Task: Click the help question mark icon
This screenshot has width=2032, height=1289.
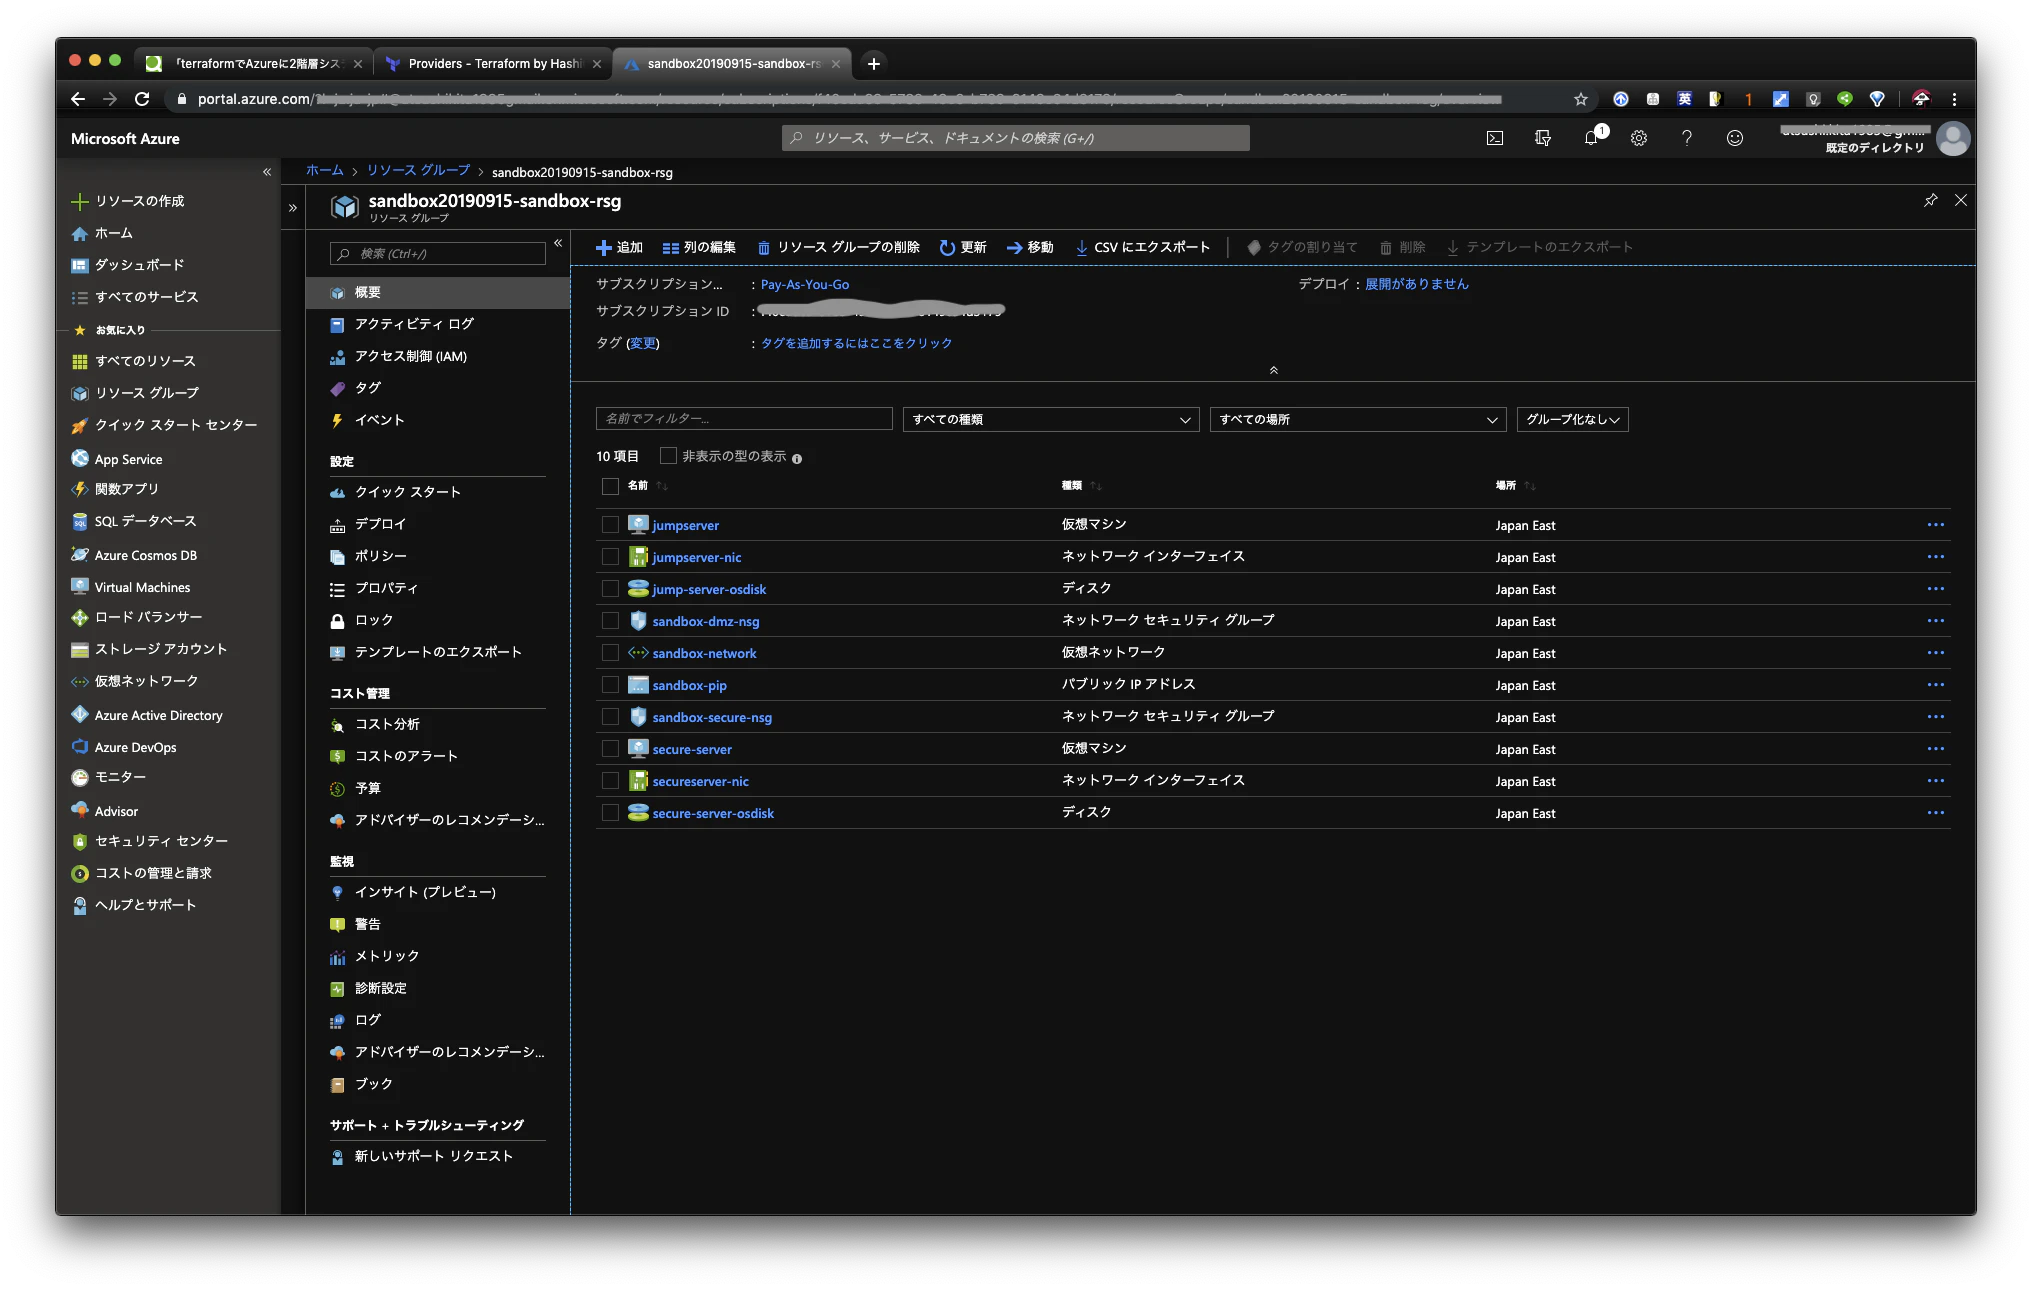Action: pos(1686,138)
